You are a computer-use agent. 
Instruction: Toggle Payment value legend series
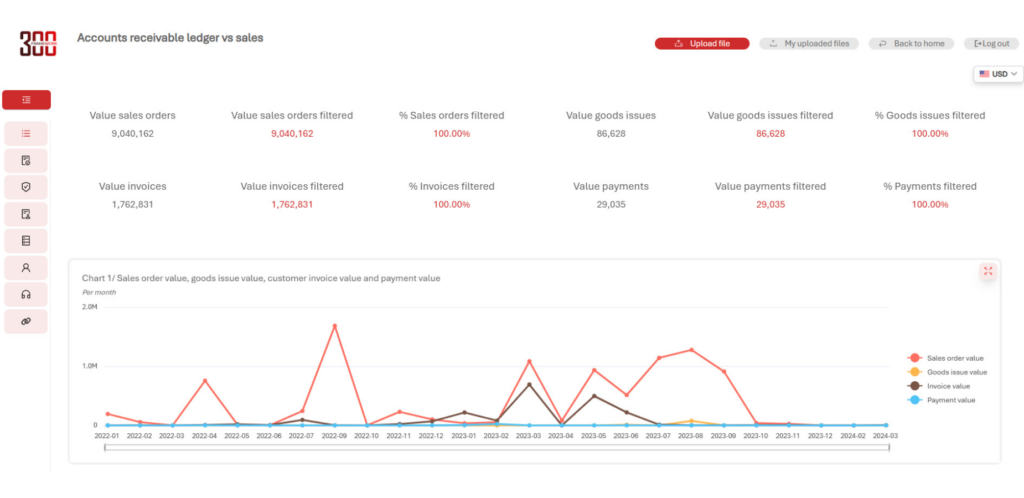pyautogui.click(x=948, y=400)
